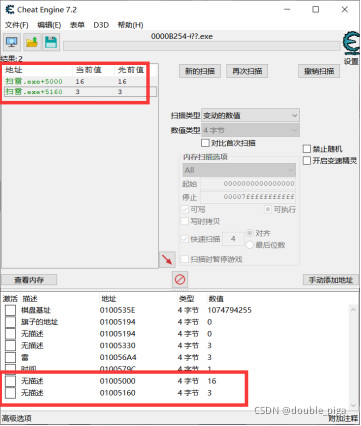Screen dimensions: 361x426
Task: Activate the 旗子的地址 entry checkbox
Action: click(10, 322)
